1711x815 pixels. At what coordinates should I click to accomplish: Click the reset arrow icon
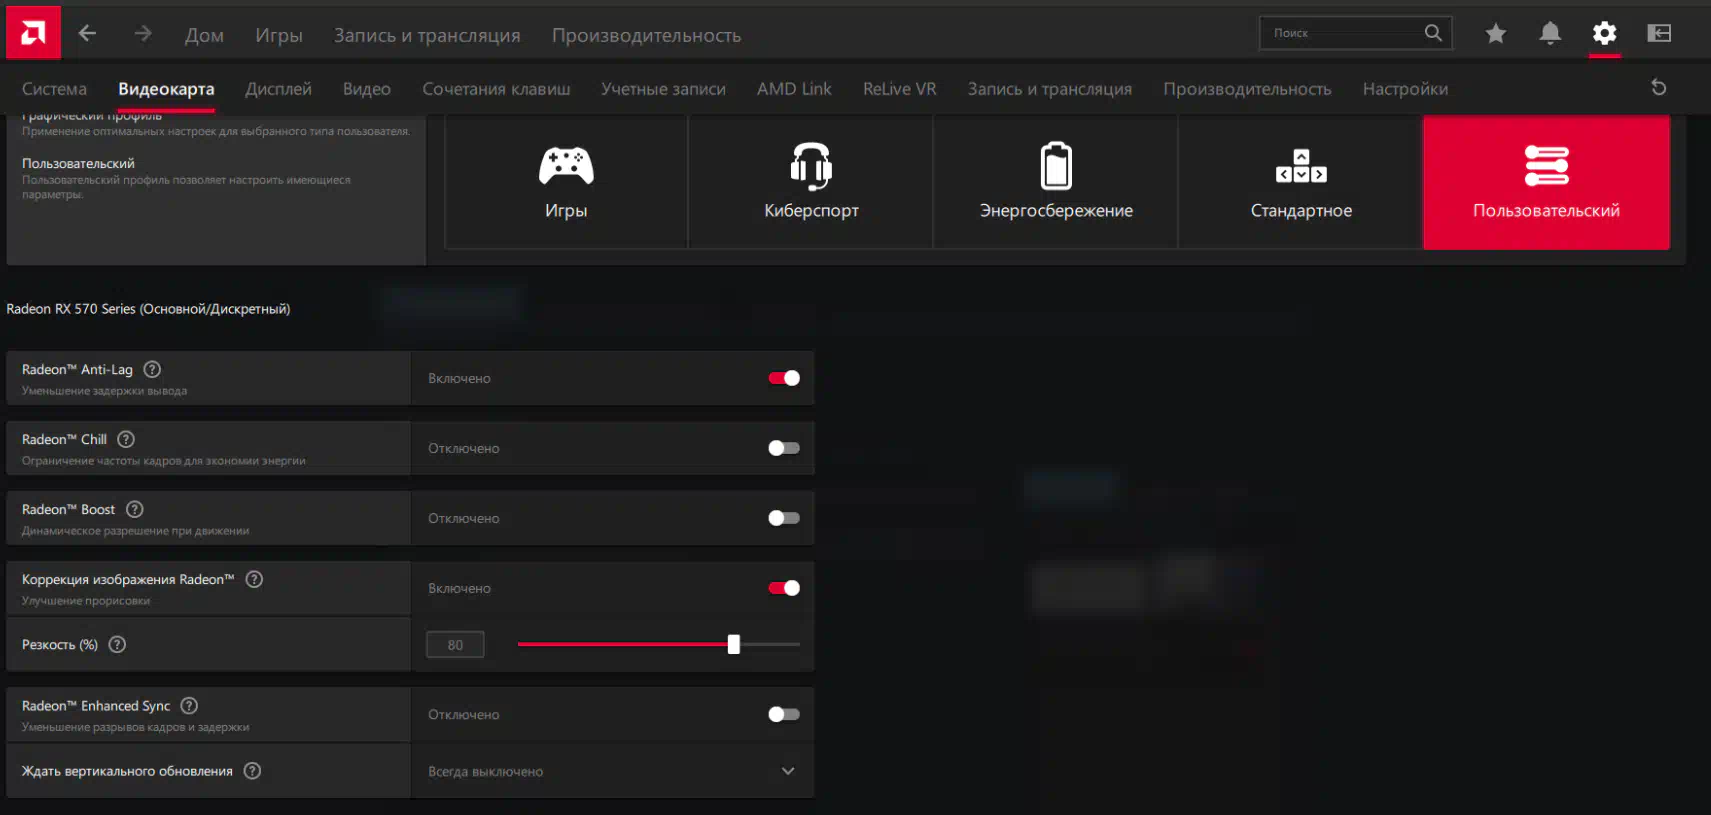click(1659, 88)
